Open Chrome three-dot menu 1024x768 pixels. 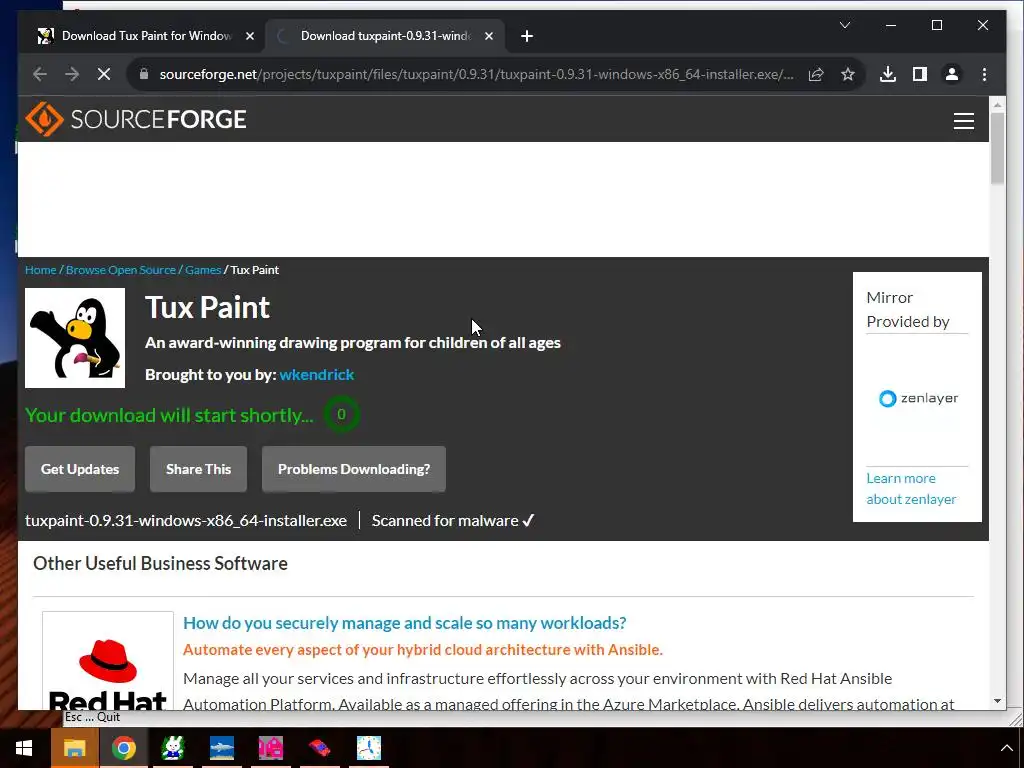[984, 74]
